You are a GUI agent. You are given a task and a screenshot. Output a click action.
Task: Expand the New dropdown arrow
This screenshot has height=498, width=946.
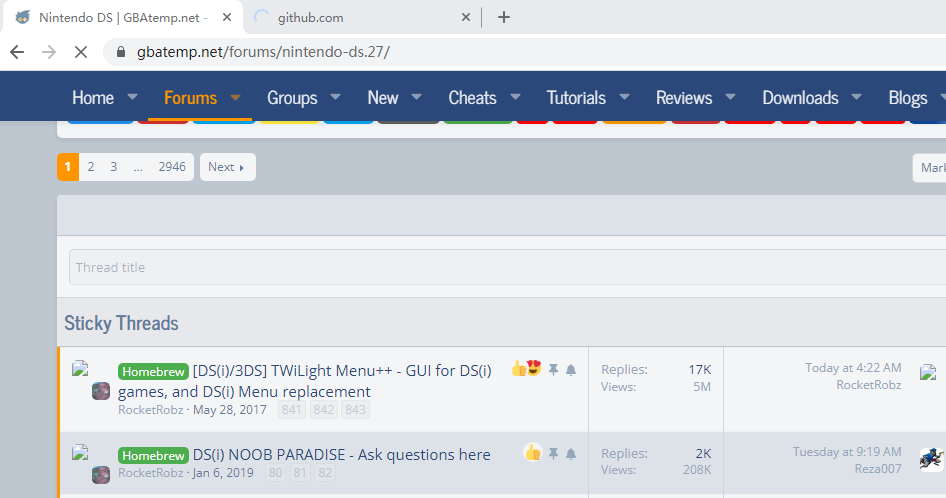click(416, 97)
